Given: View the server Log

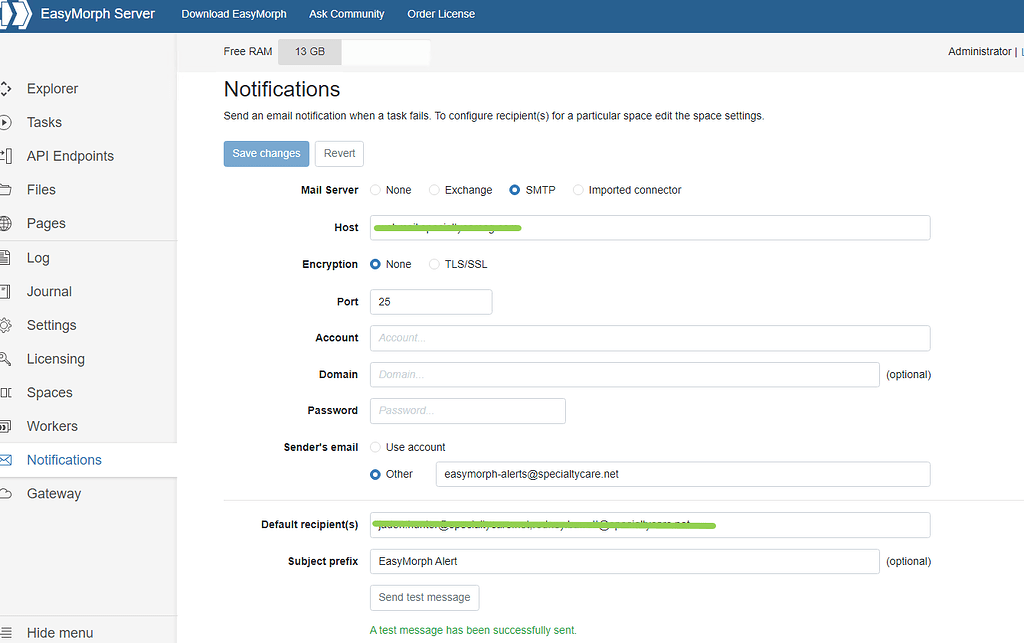Looking at the screenshot, I should tap(38, 257).
